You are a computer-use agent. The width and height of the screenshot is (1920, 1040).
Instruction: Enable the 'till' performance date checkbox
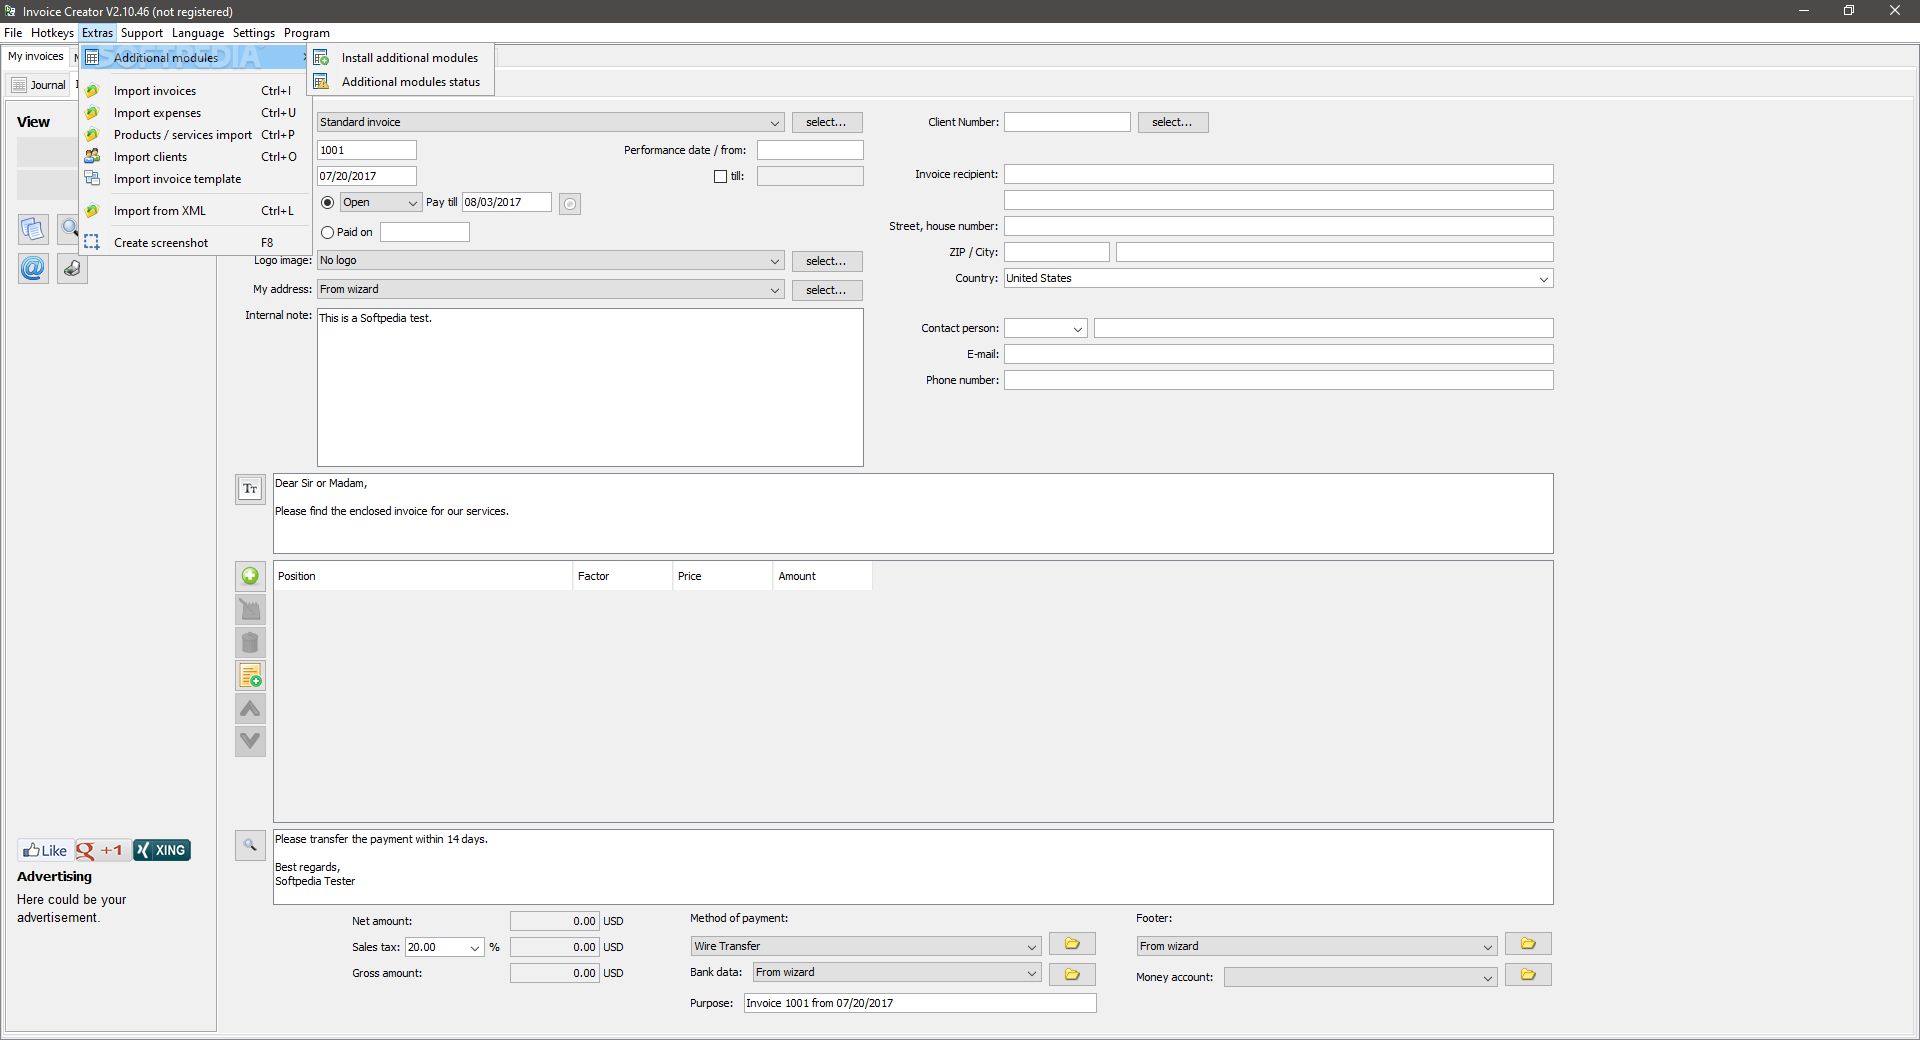click(x=720, y=176)
